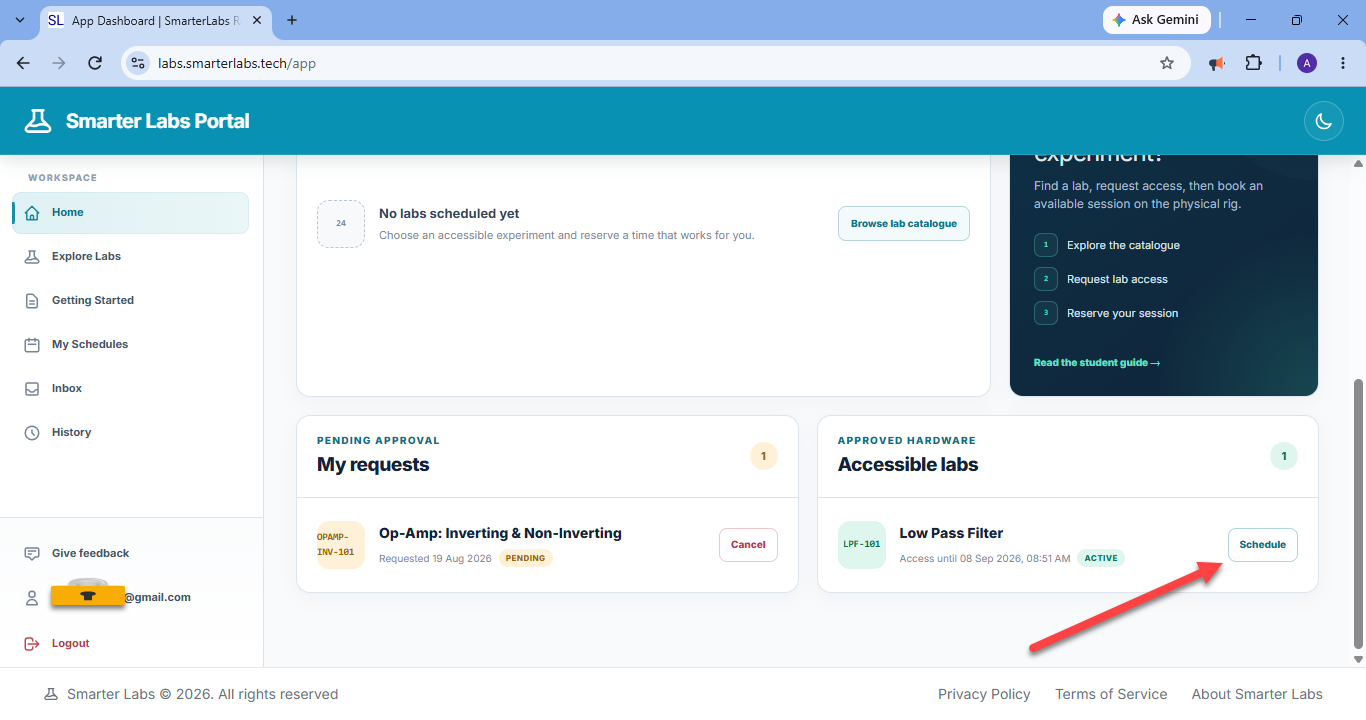The image size is (1366, 720).
Task: Click the site information icon in address bar
Action: click(x=138, y=63)
